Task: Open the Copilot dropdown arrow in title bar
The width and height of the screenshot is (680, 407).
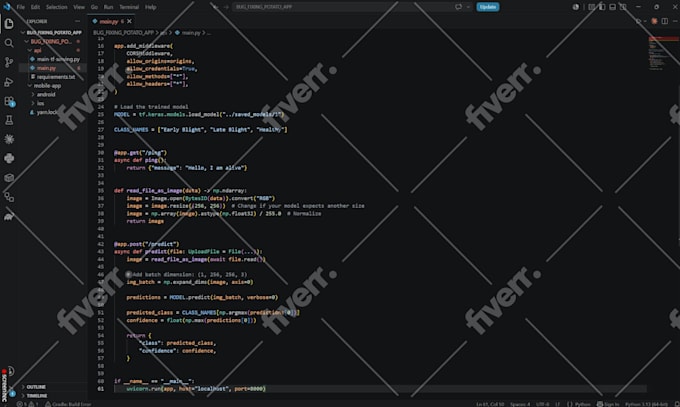Action: 468,7
